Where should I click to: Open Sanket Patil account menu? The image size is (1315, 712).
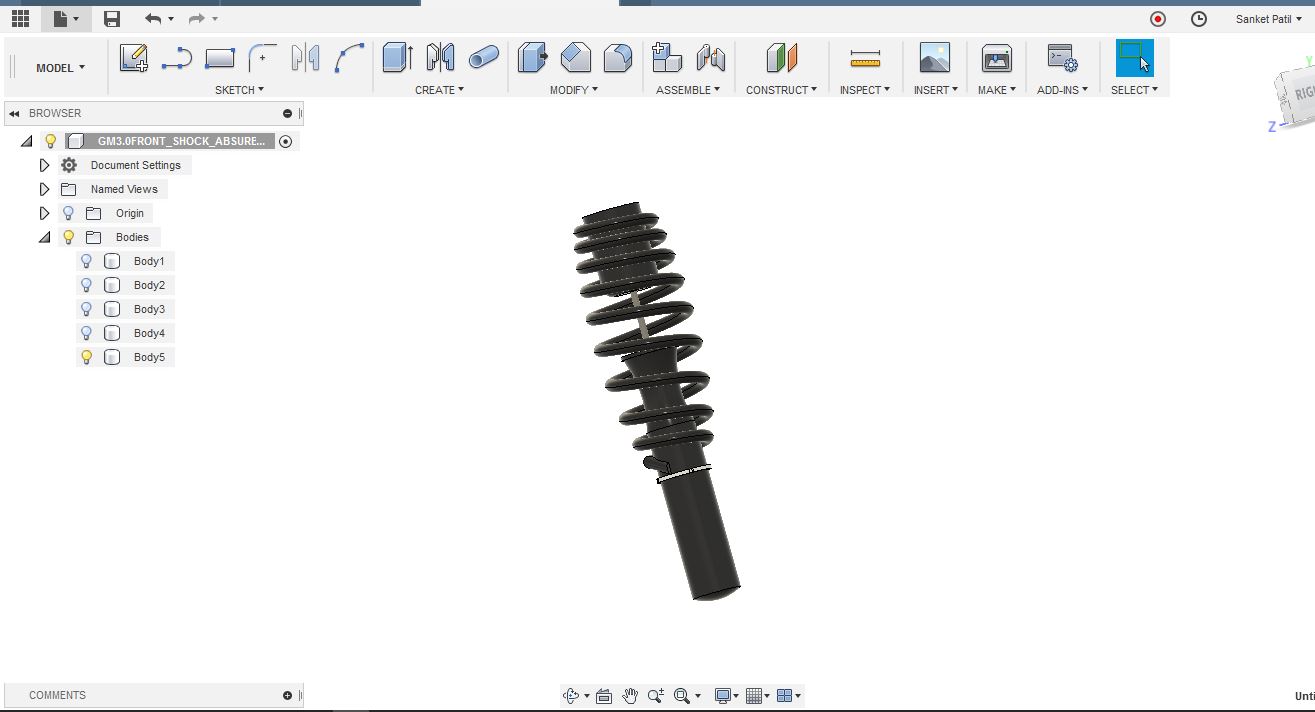pyautogui.click(x=1269, y=19)
